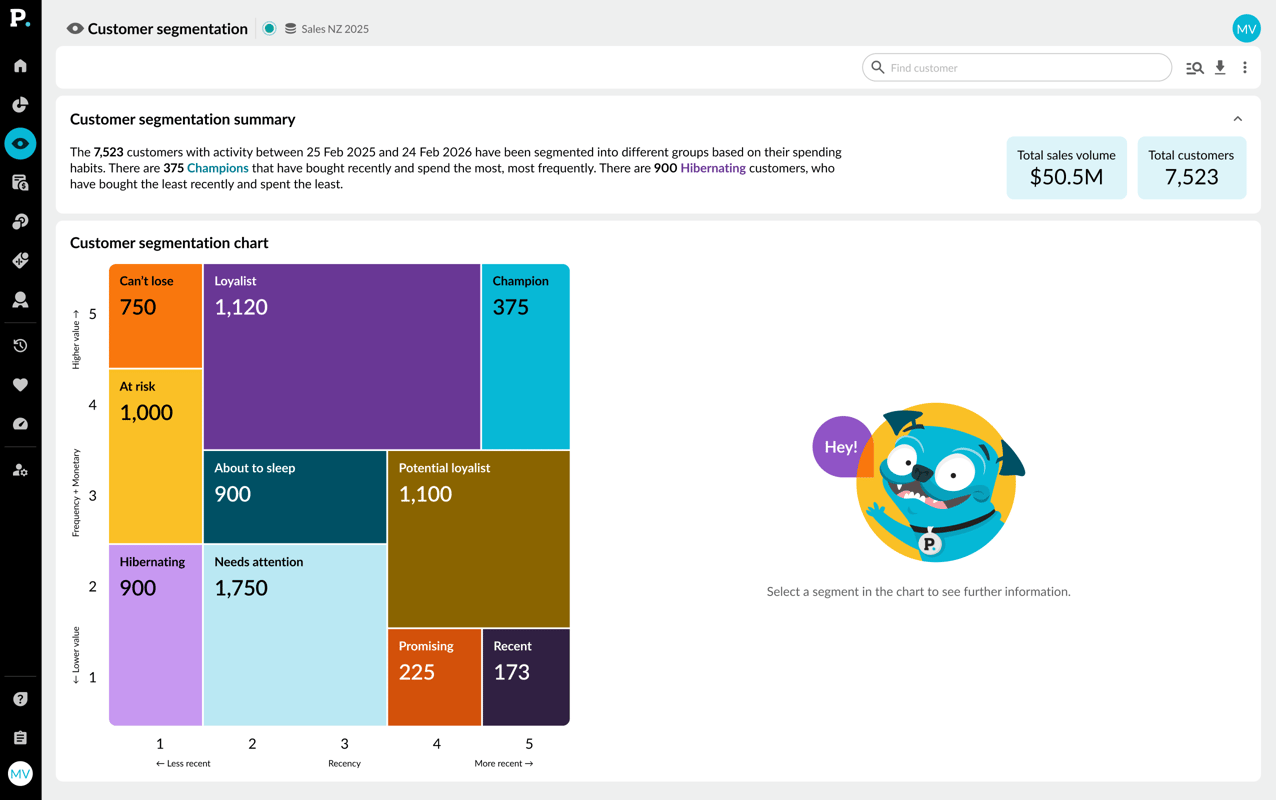1276x800 pixels.
Task: Open the user management person-with-gear icon
Action: click(x=20, y=468)
